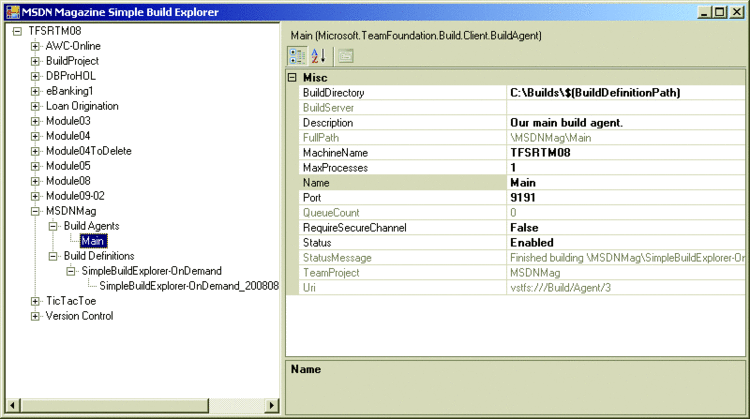The image size is (750, 419).
Task: Select the Main build agent
Action: coord(93,241)
